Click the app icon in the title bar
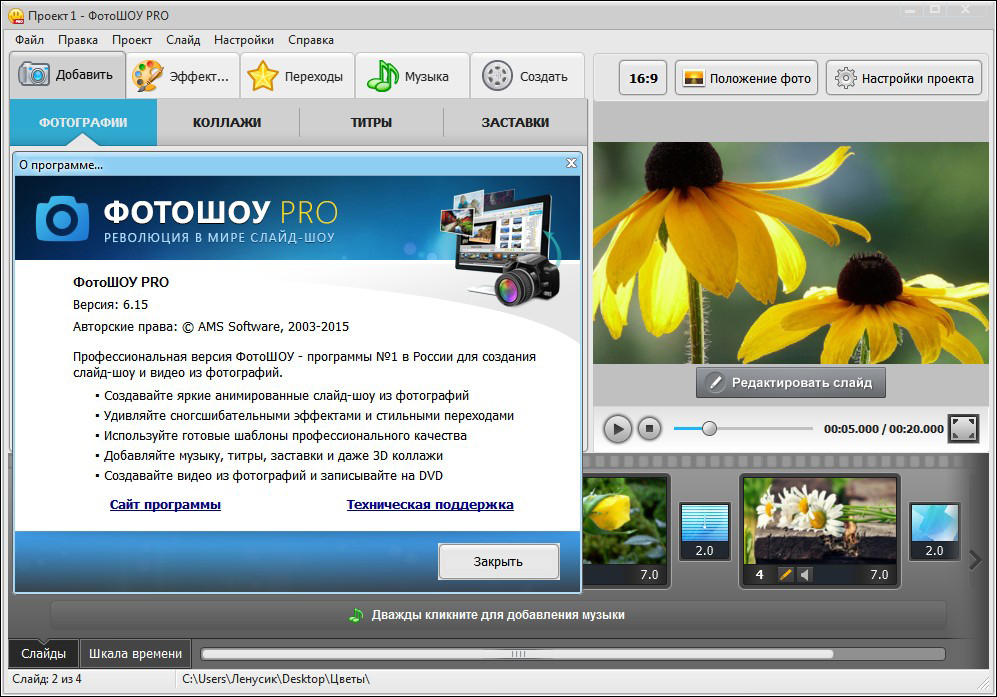The height and width of the screenshot is (697, 997). click(x=15, y=15)
